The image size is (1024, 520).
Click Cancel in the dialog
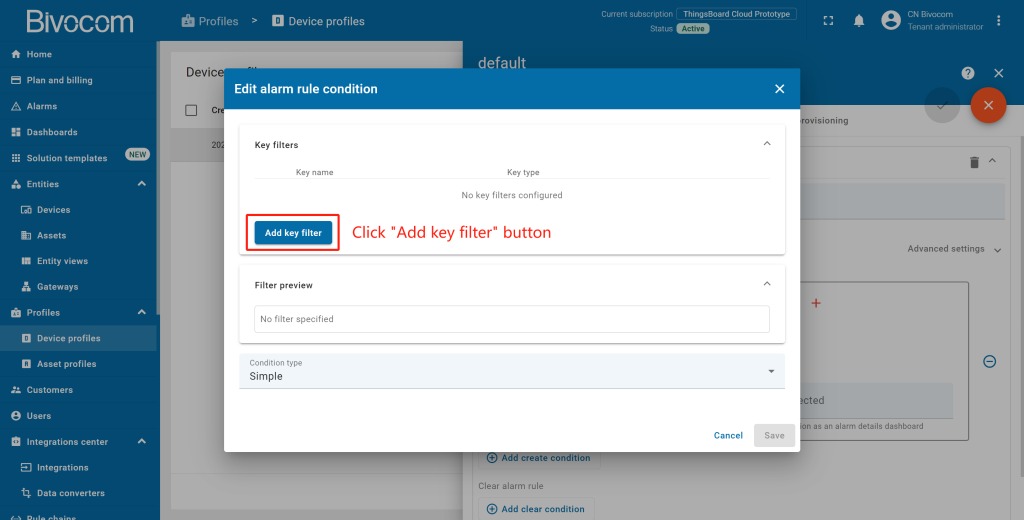[728, 436]
